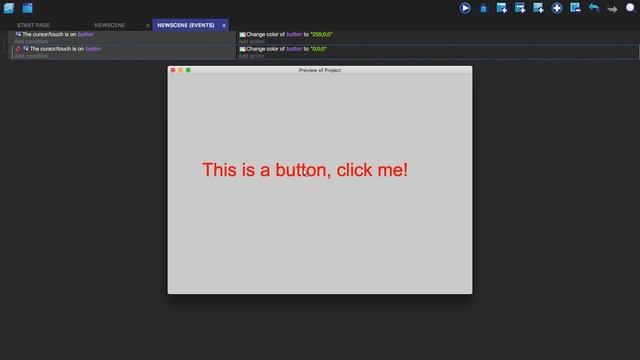Maximize the Preview of Project window

188,70
